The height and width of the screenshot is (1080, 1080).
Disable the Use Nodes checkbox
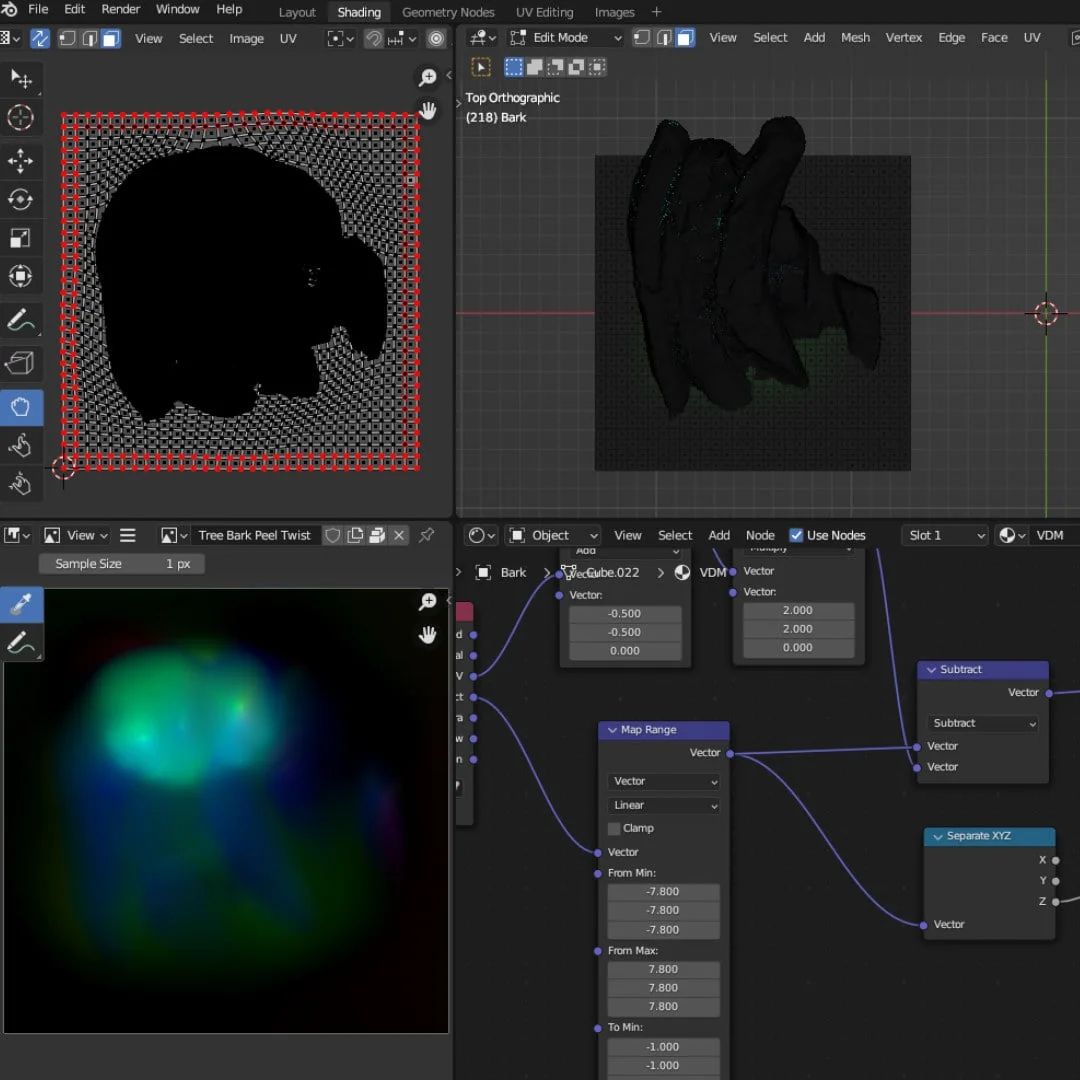click(796, 536)
